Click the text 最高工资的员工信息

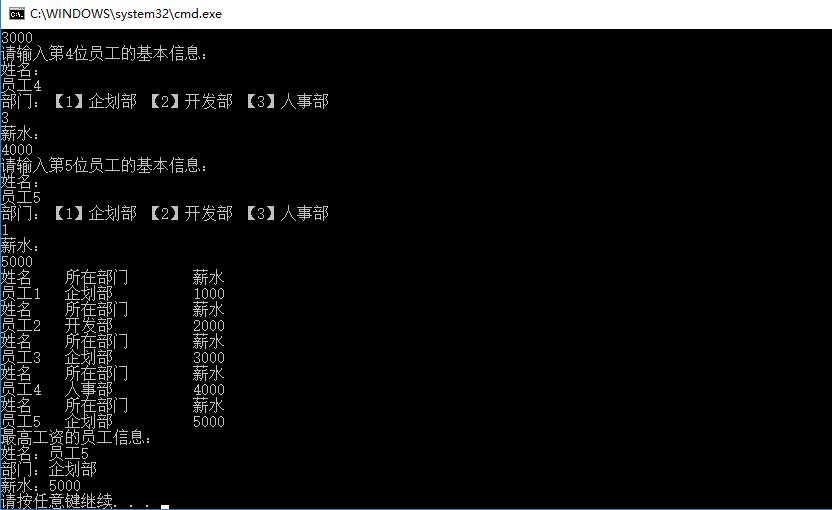click(76, 437)
